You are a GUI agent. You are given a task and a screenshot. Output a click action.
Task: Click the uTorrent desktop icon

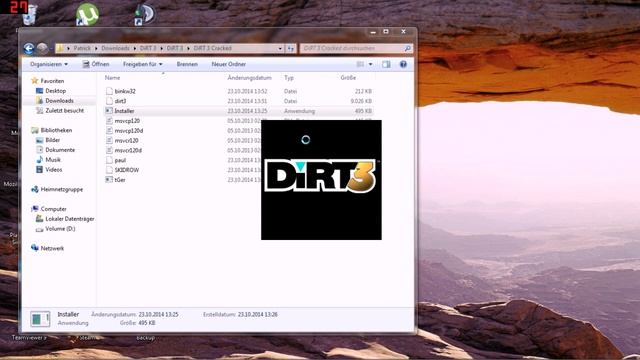[87, 14]
